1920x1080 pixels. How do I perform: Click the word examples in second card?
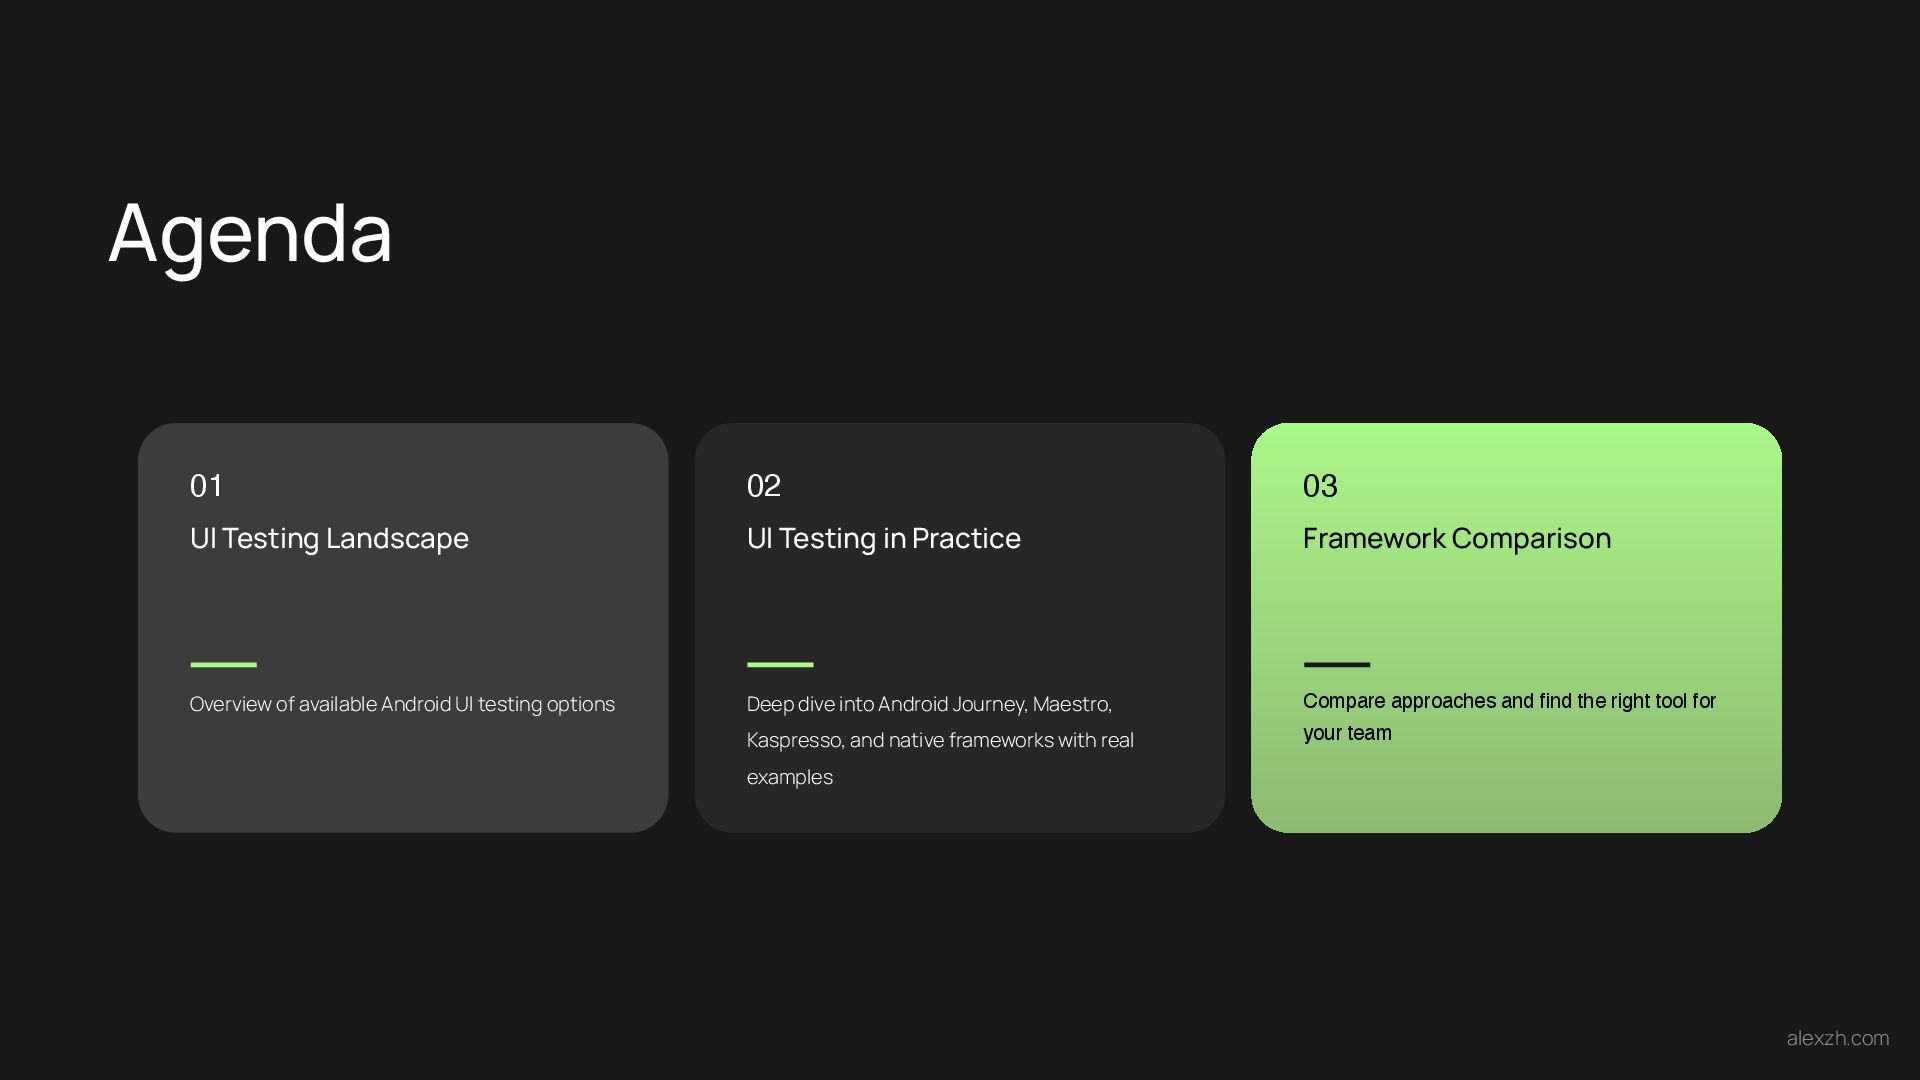[789, 777]
